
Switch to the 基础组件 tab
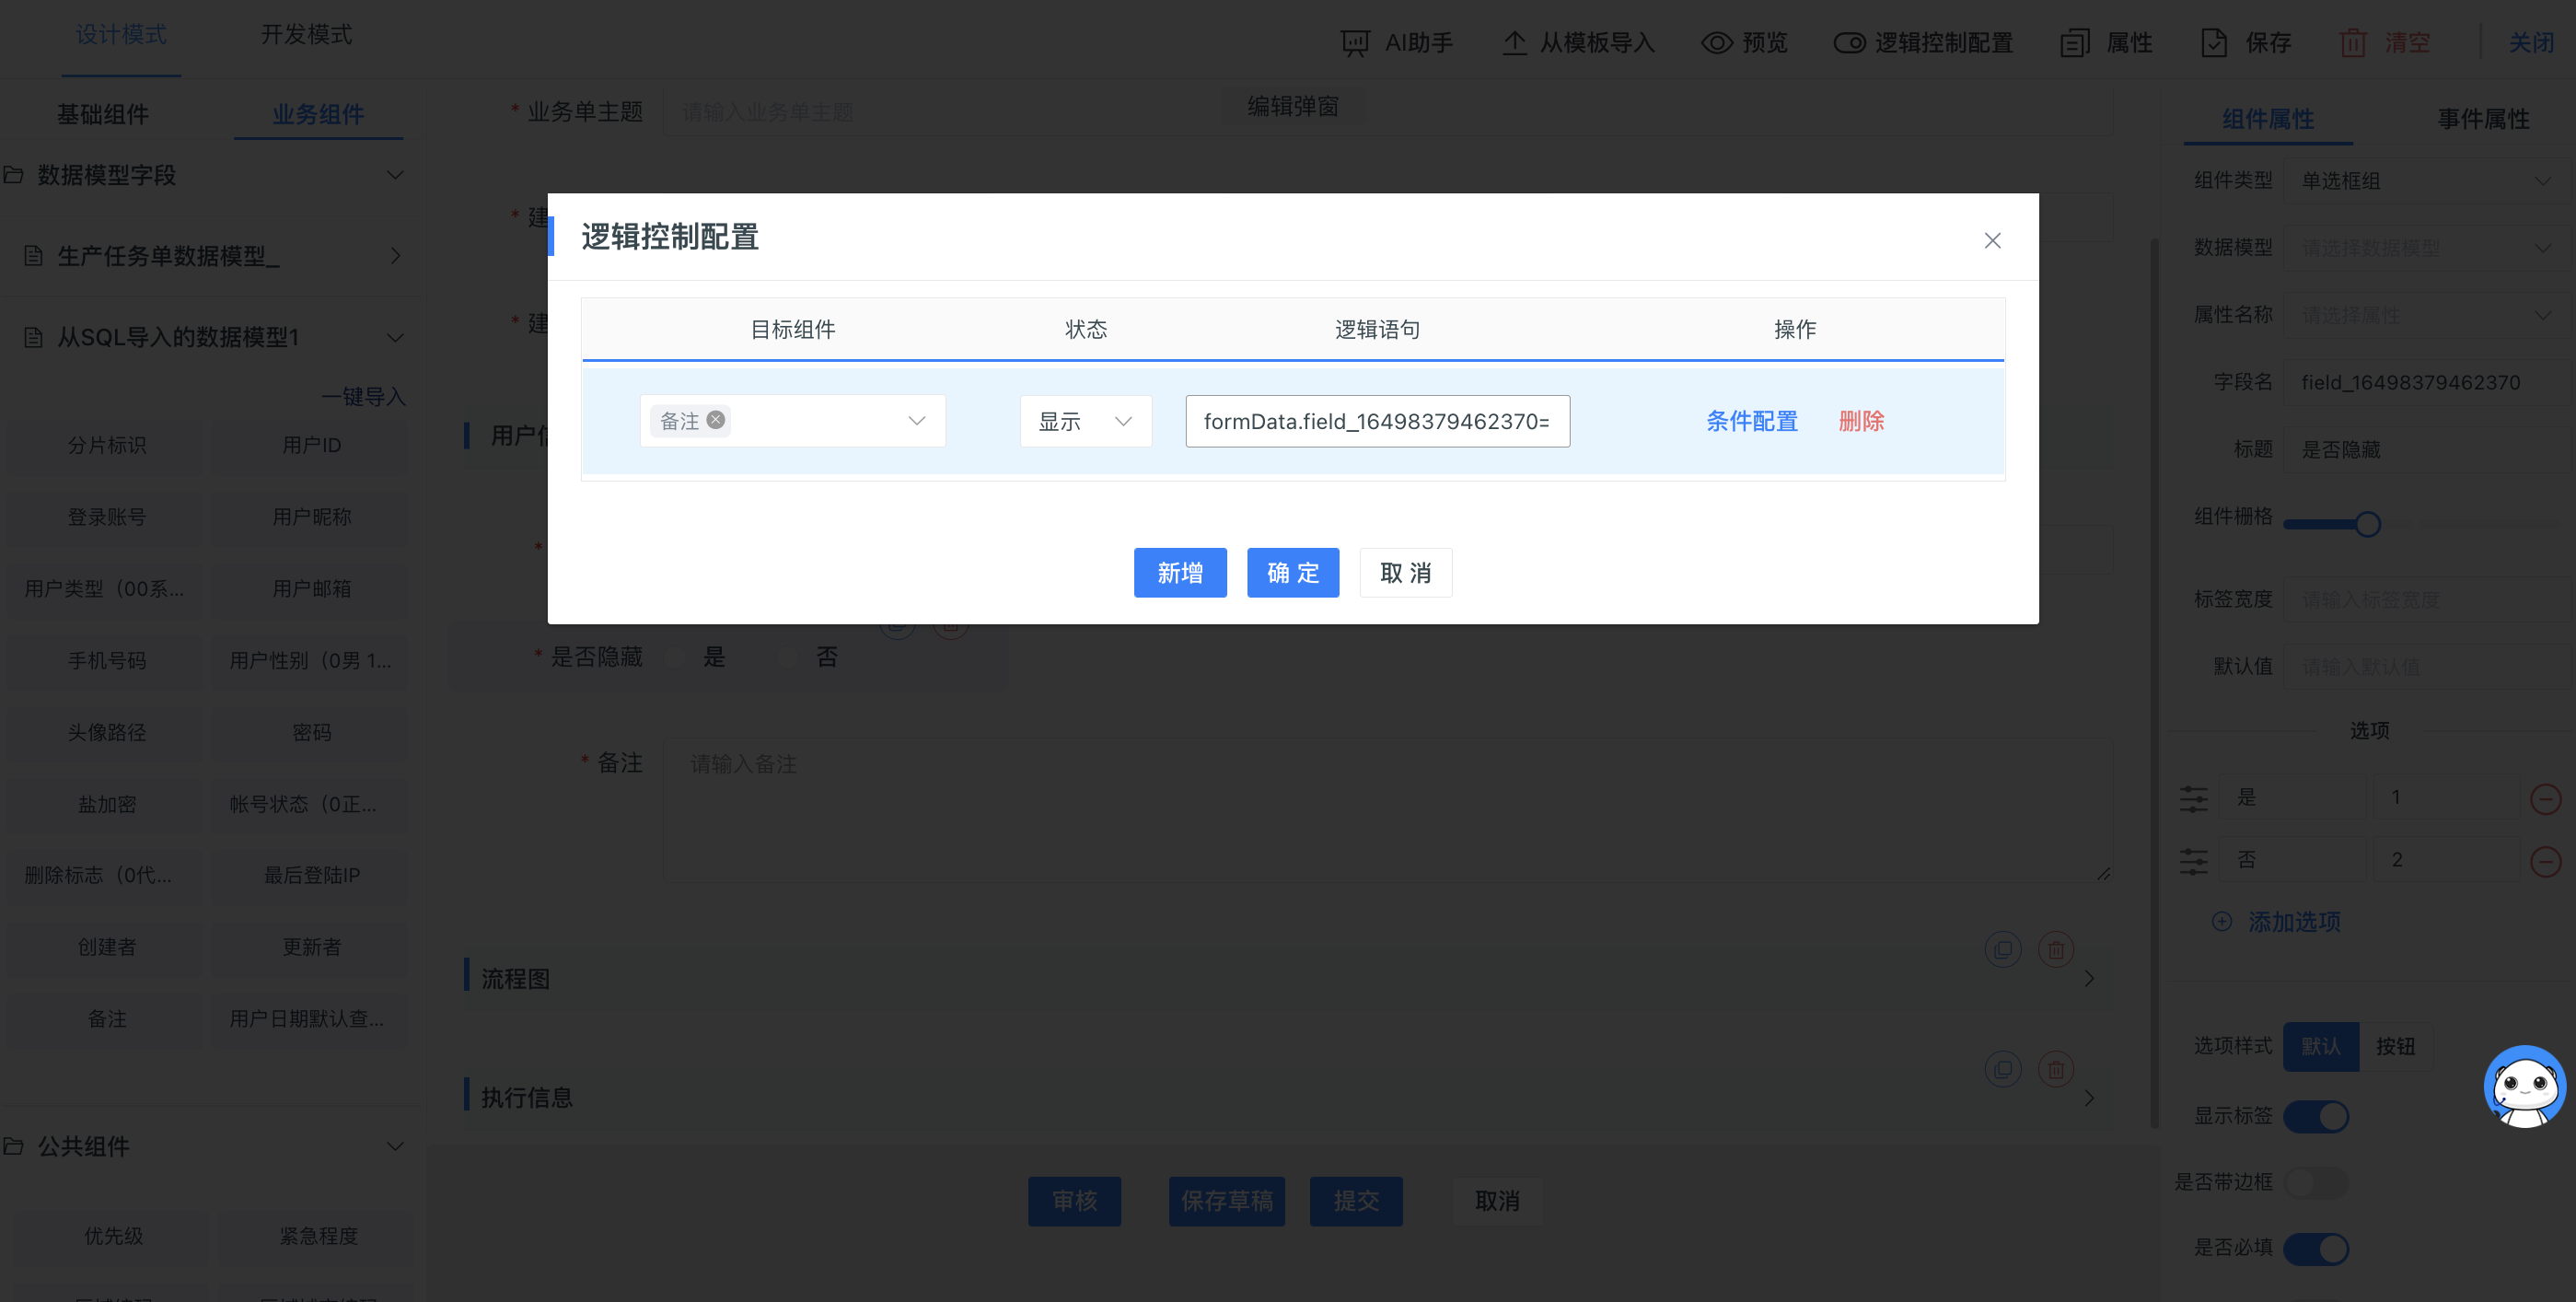click(x=103, y=115)
